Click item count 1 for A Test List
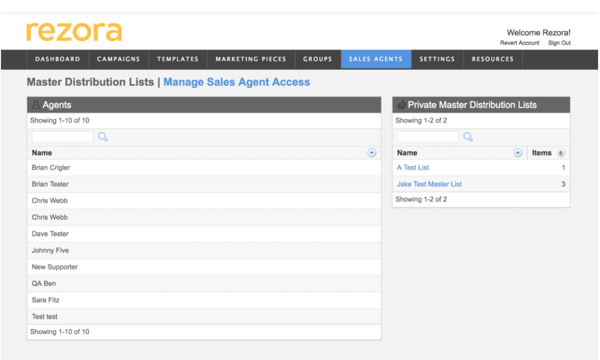 [563, 168]
